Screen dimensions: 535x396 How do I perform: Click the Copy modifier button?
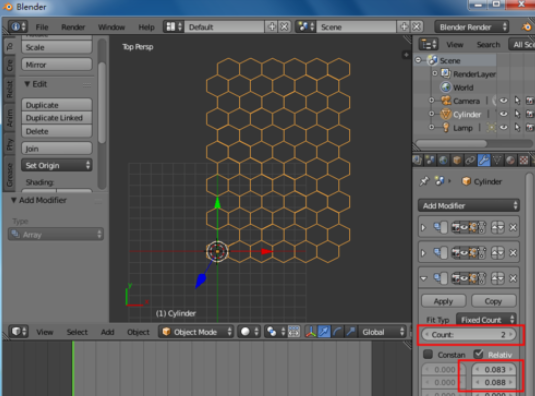[x=493, y=301]
